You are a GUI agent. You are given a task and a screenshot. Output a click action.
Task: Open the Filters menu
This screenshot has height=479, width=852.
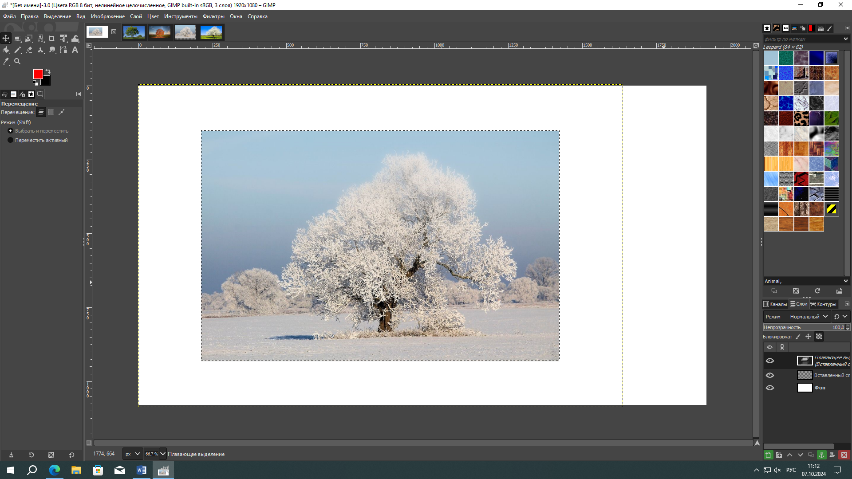click(213, 16)
